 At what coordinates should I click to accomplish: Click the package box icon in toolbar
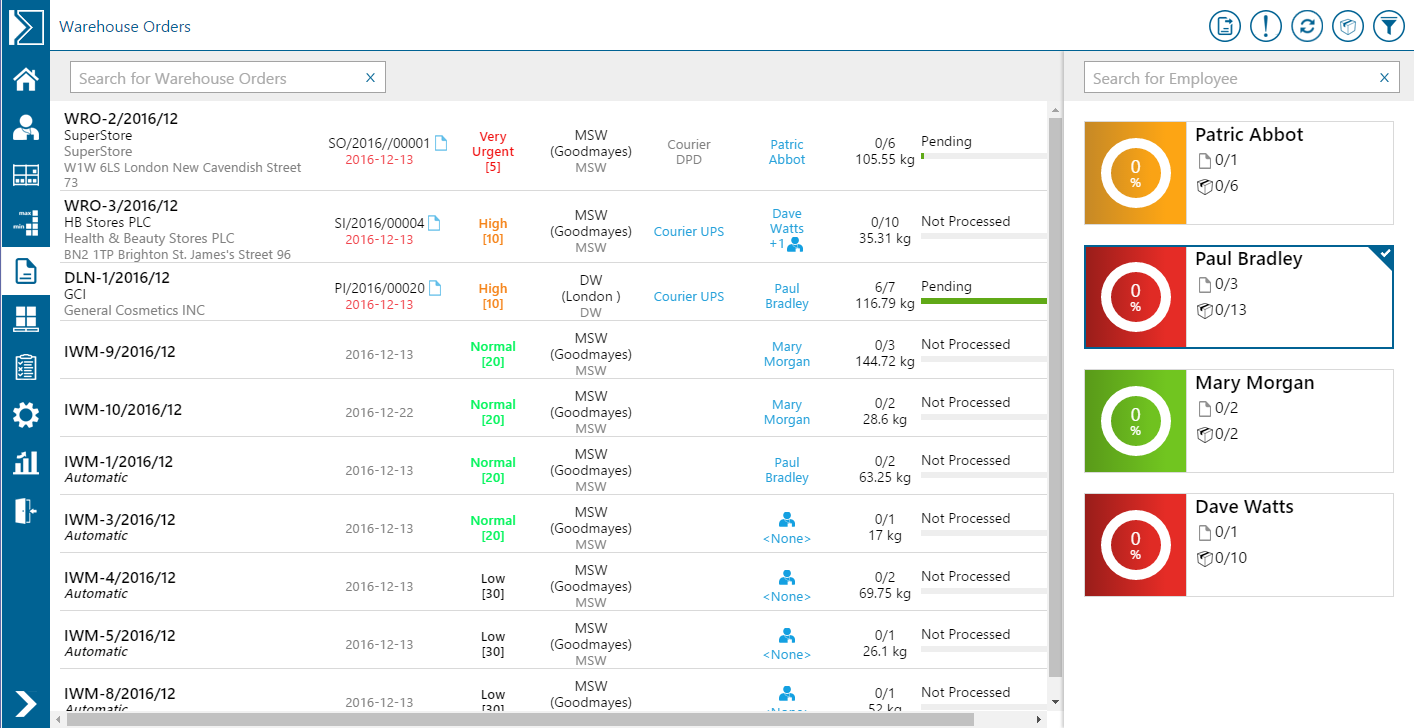point(1347,26)
